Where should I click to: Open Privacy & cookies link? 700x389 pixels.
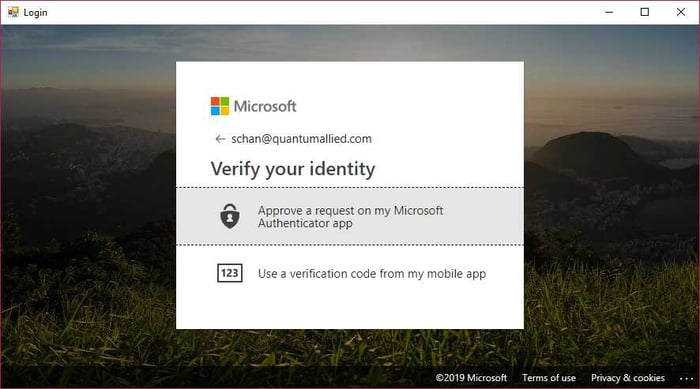point(628,378)
